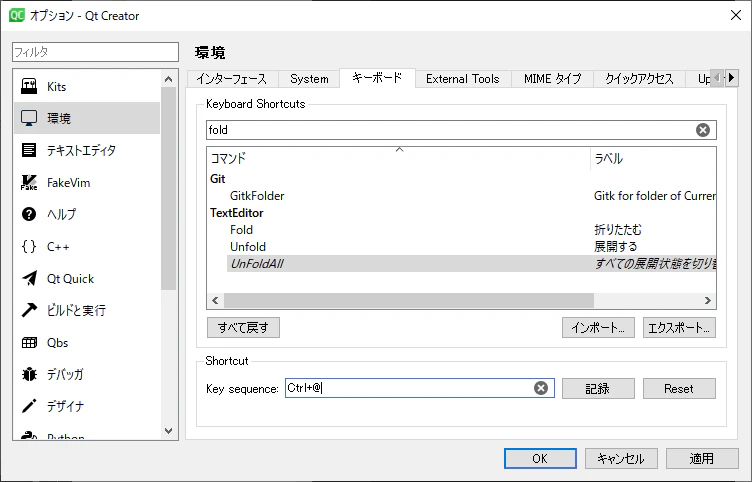The image size is (752, 482).
Task: Click the horizontal scrollbar thumb in shortcuts list
Action: 409,301
